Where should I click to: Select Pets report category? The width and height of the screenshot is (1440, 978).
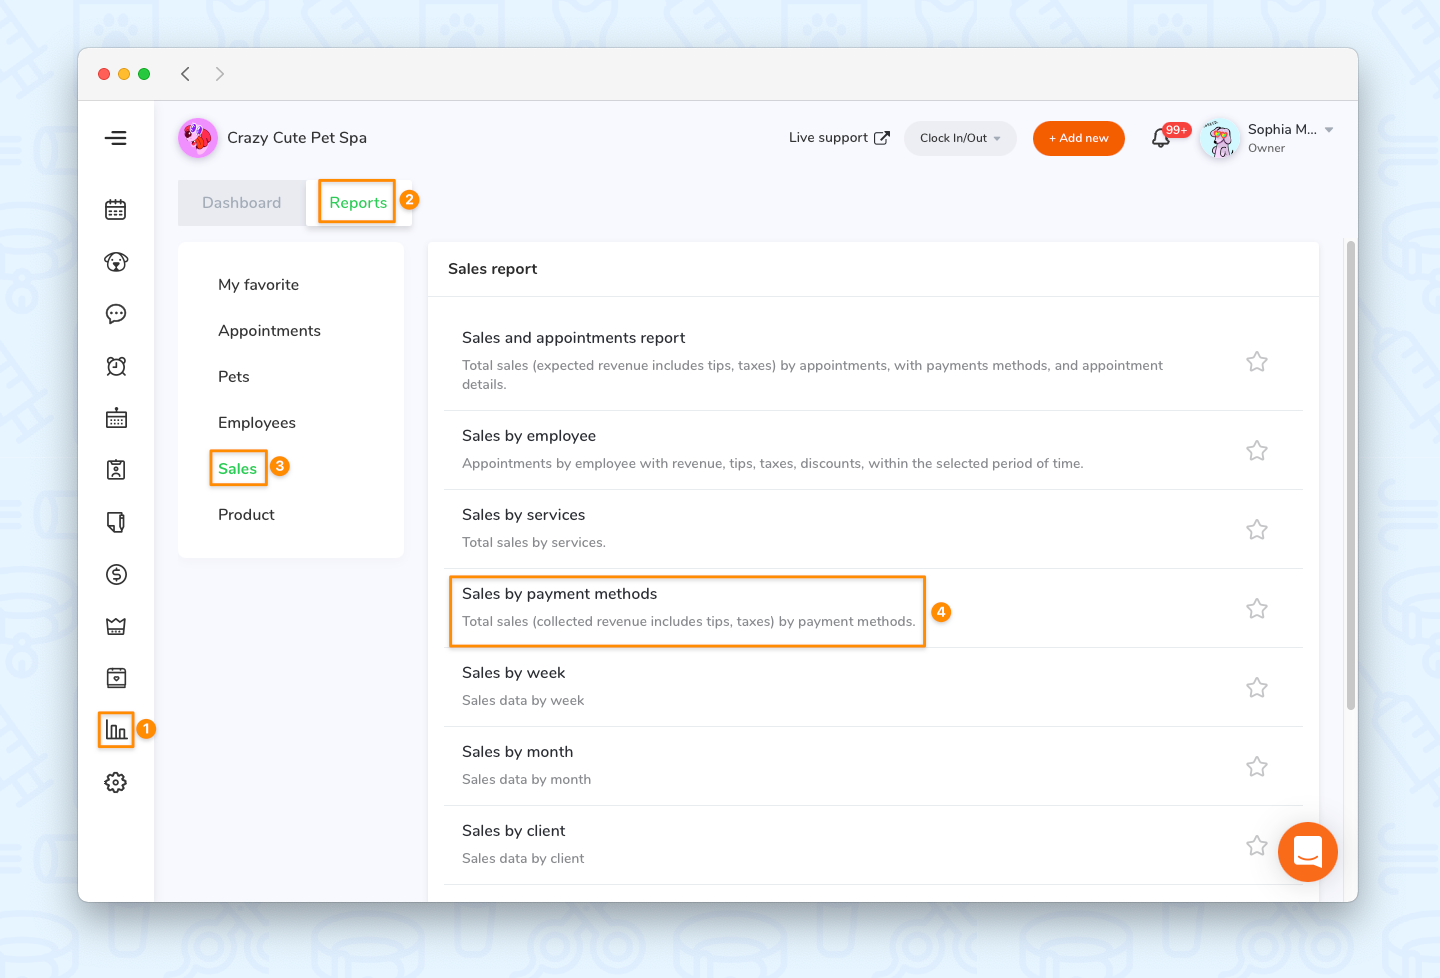234,377
